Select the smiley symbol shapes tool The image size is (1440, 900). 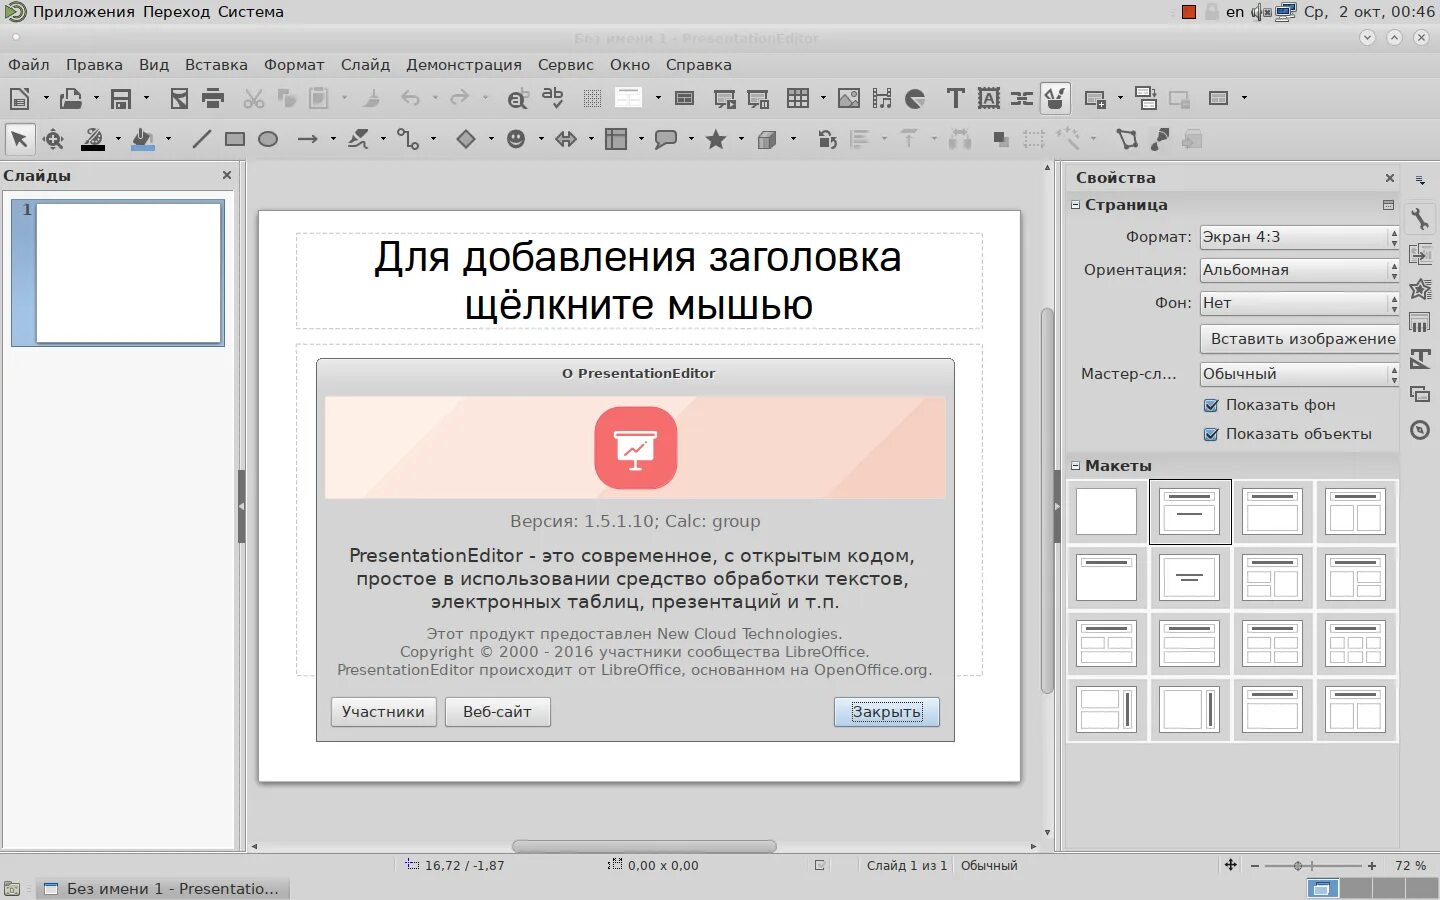[x=516, y=139]
